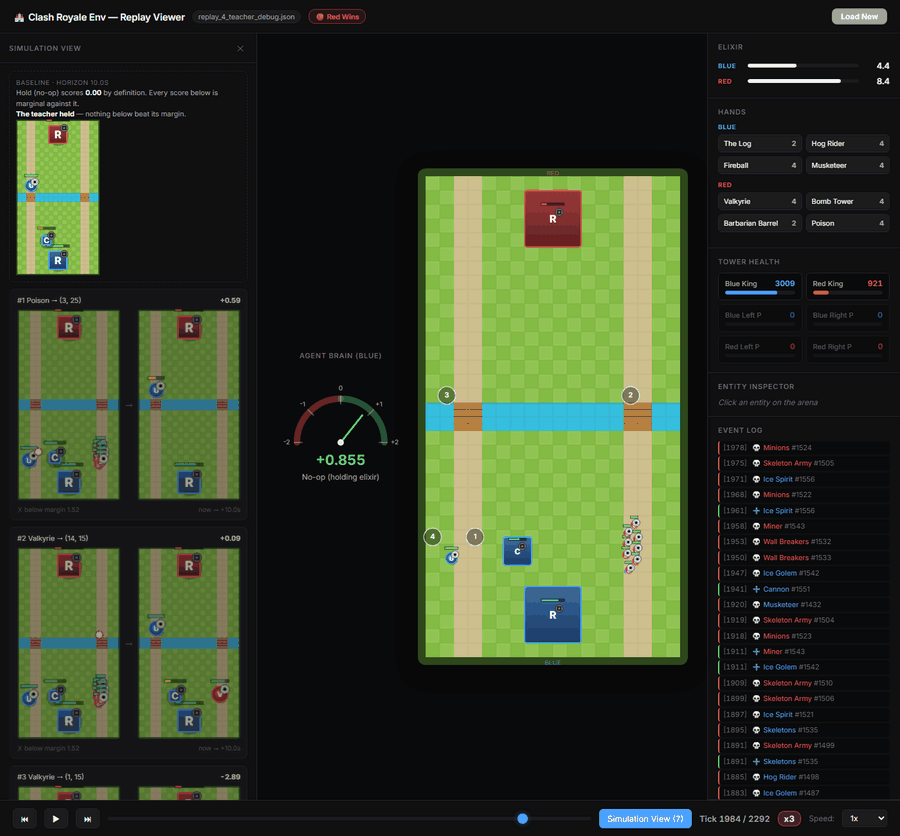Select Musketeer card in Blue hand
900x836 pixels.
pyautogui.click(x=847, y=165)
